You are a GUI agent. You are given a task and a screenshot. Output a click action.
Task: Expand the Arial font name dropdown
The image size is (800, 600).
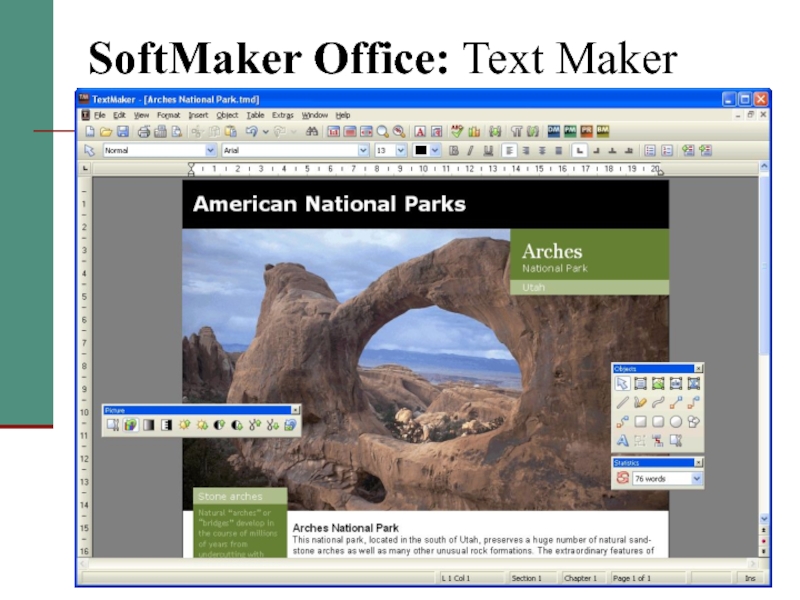click(x=364, y=150)
